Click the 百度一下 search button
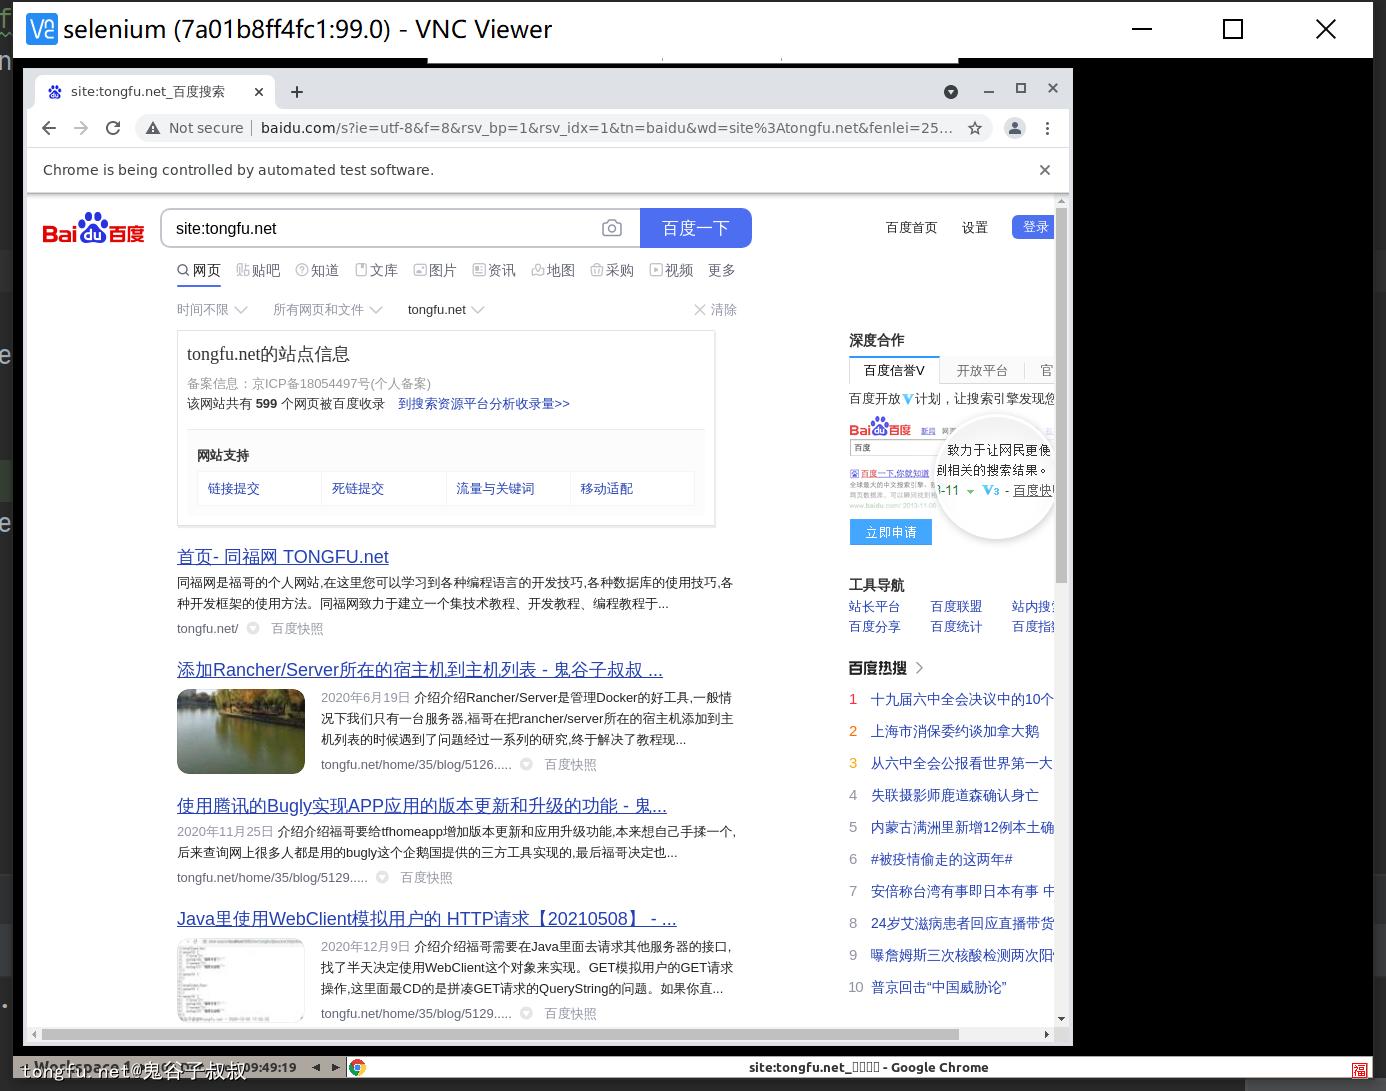The height and width of the screenshot is (1091, 1386). point(696,228)
